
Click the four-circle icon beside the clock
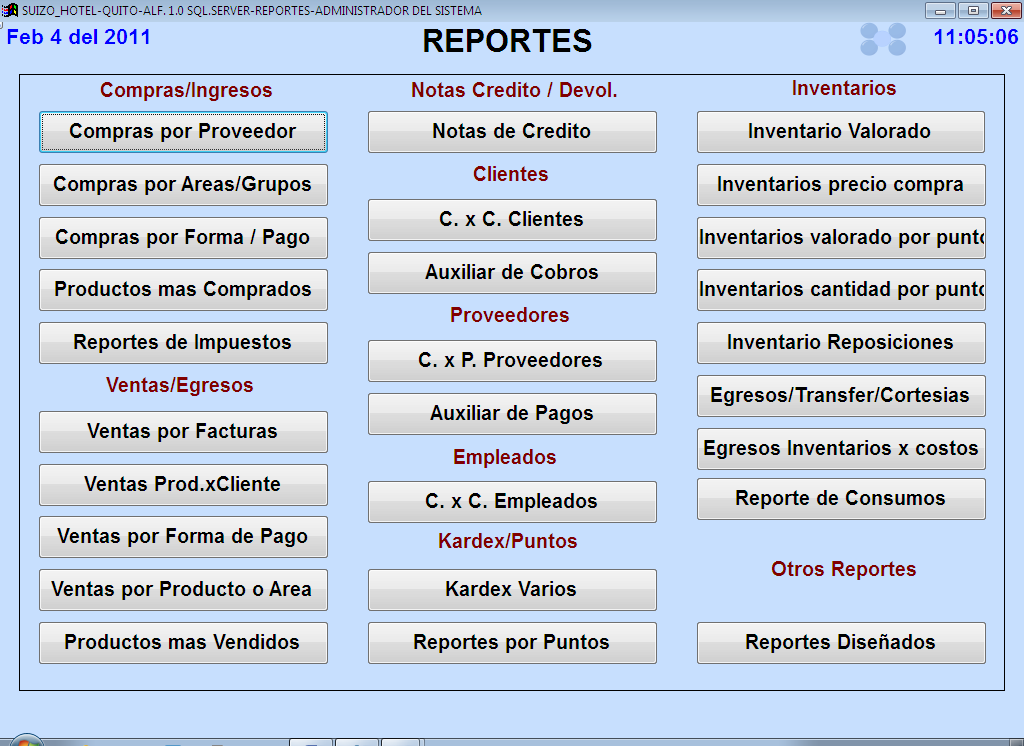883,39
